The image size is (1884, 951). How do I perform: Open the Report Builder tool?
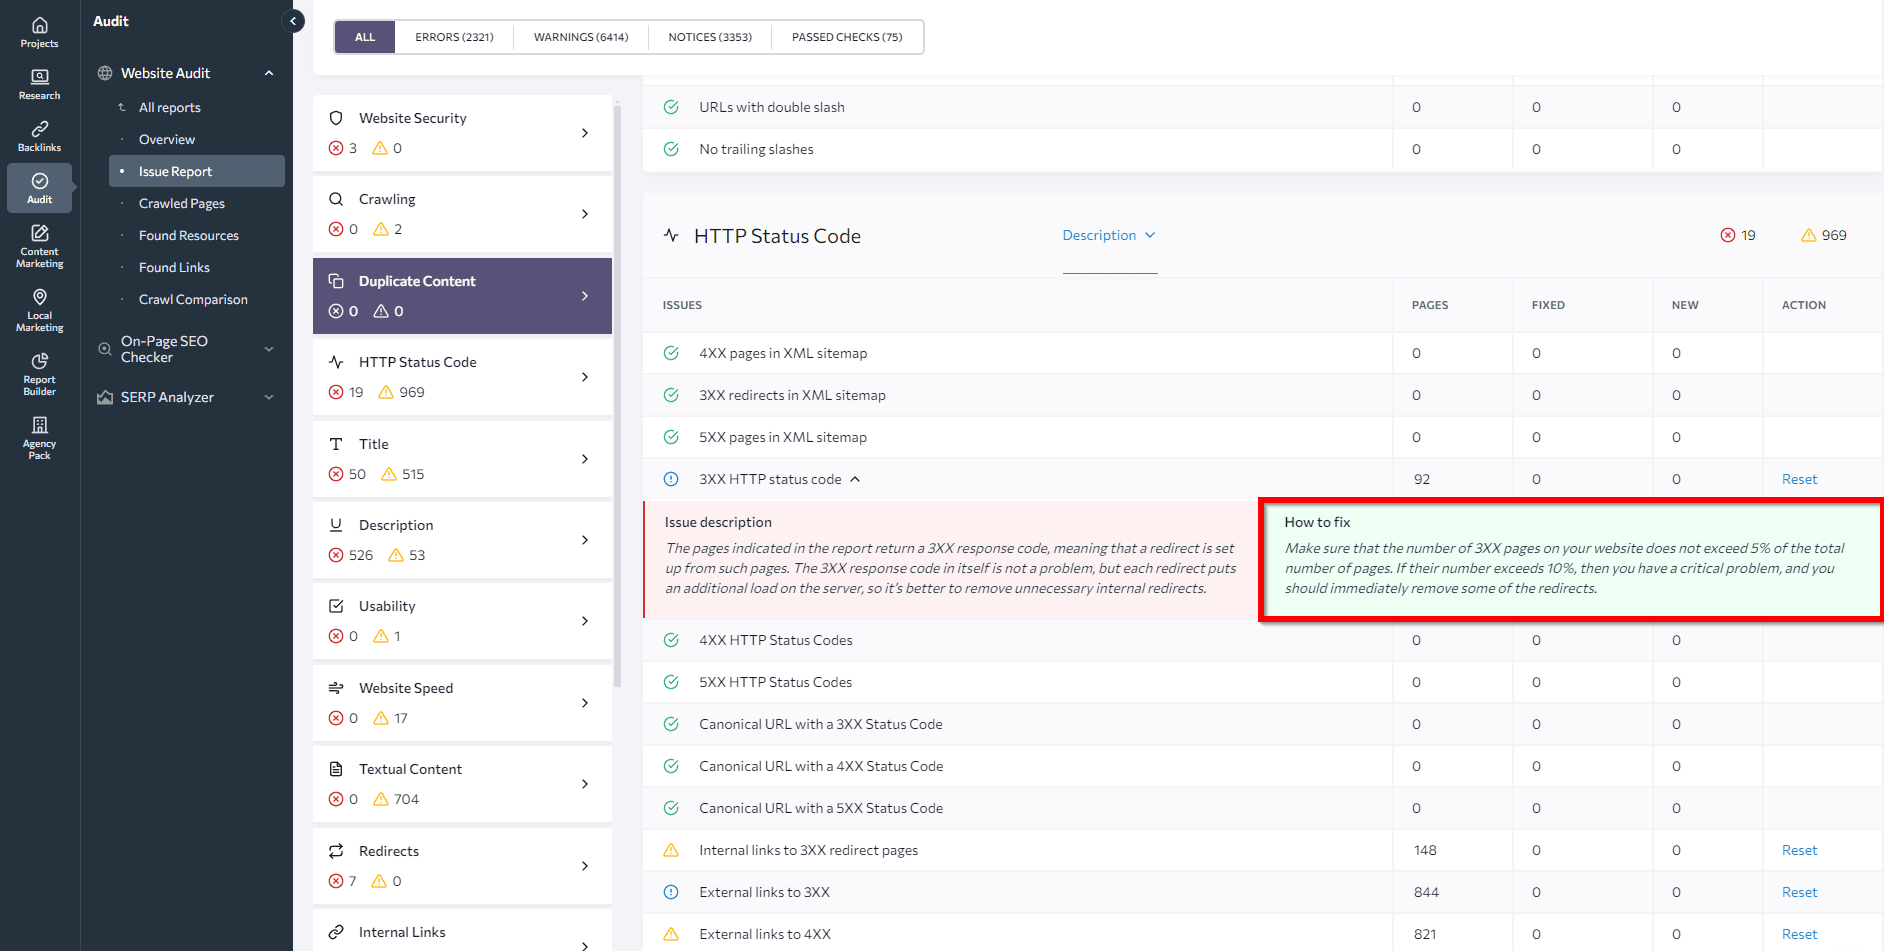[x=39, y=373]
